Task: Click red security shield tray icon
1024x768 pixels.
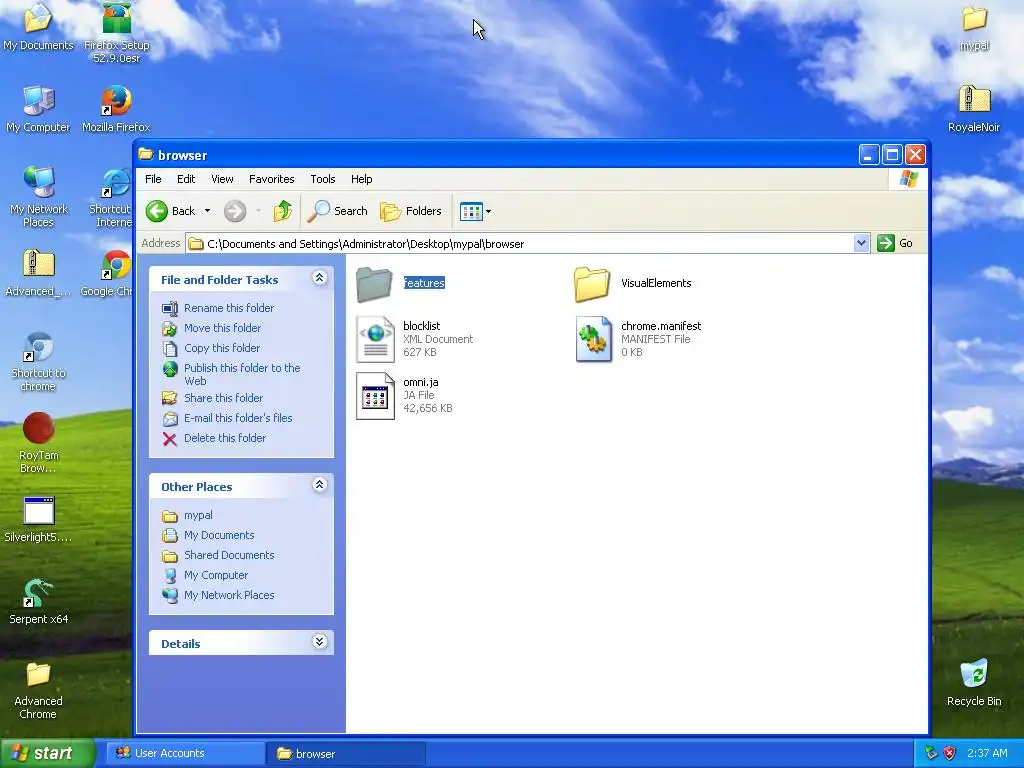Action: [950, 753]
